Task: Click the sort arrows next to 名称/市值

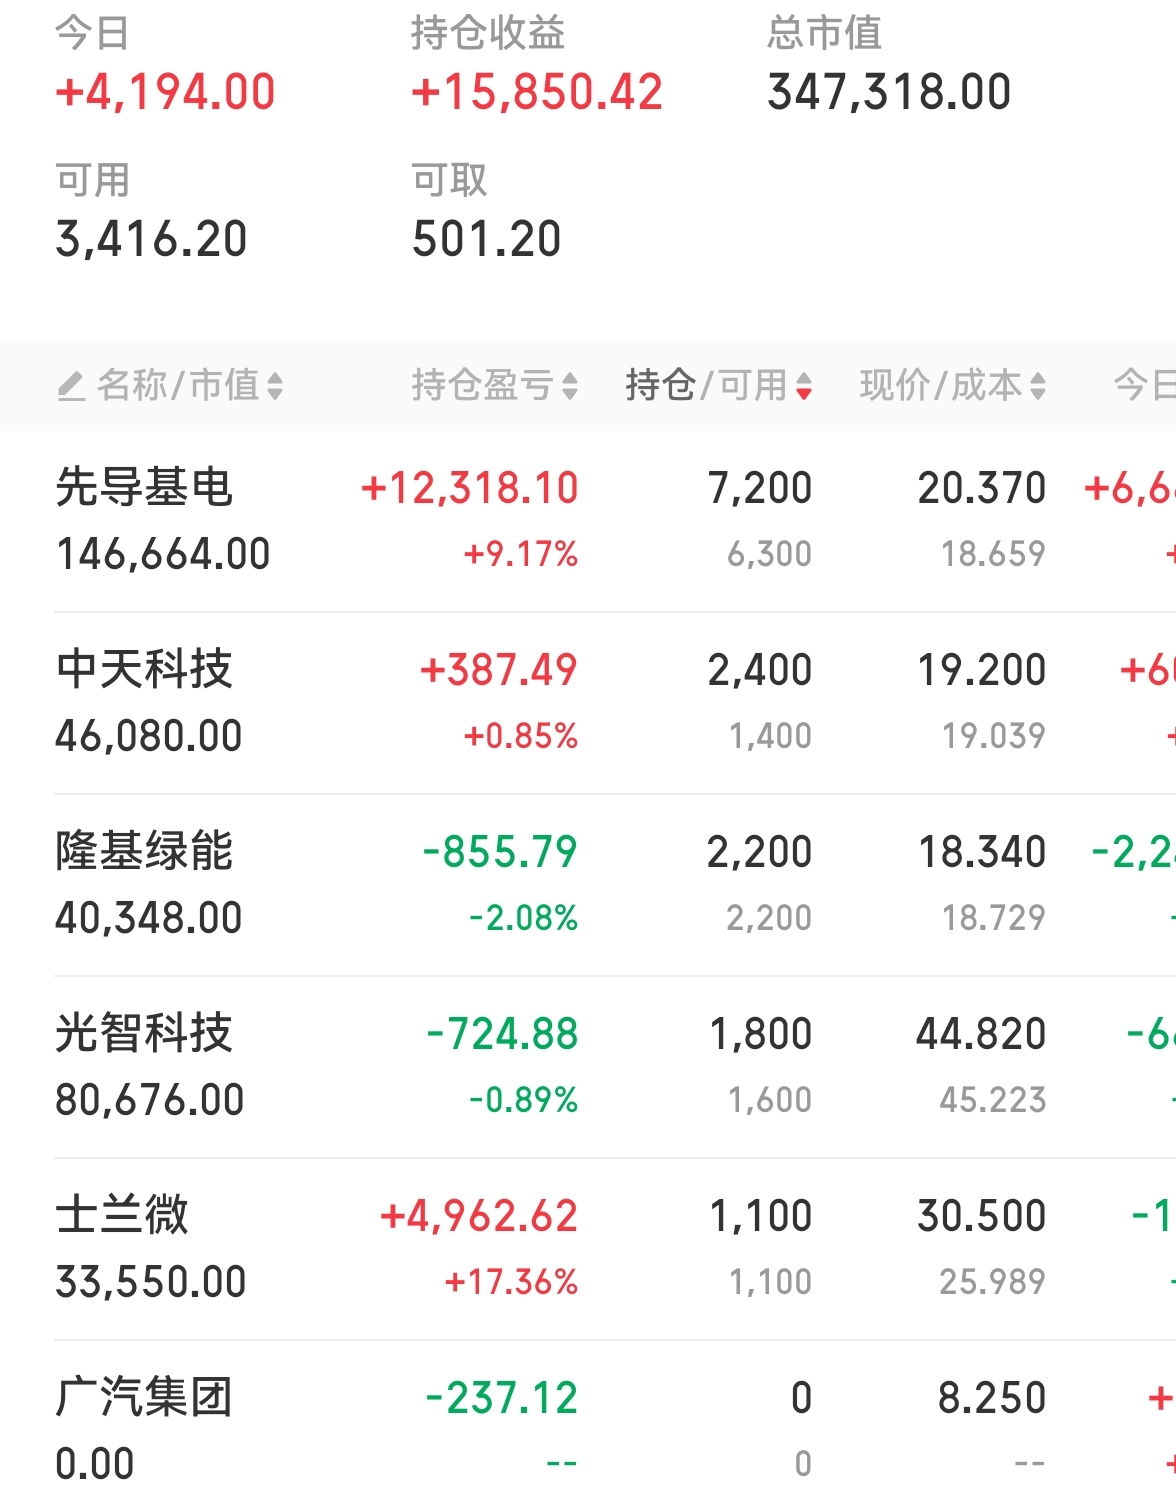Action: coord(275,386)
